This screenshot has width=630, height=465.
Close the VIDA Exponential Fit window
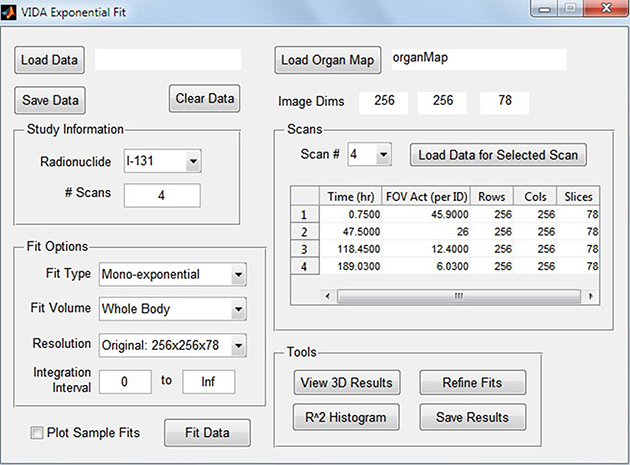pos(606,9)
